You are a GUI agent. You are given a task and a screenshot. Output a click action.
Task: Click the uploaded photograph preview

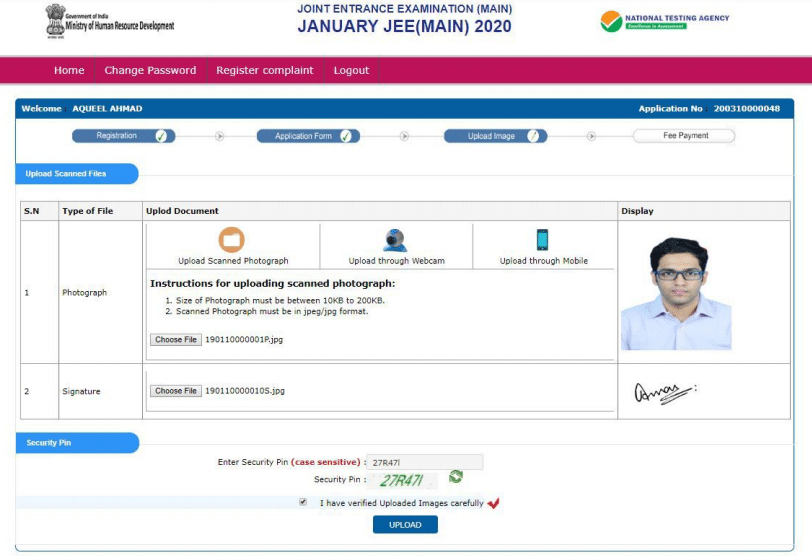676,294
